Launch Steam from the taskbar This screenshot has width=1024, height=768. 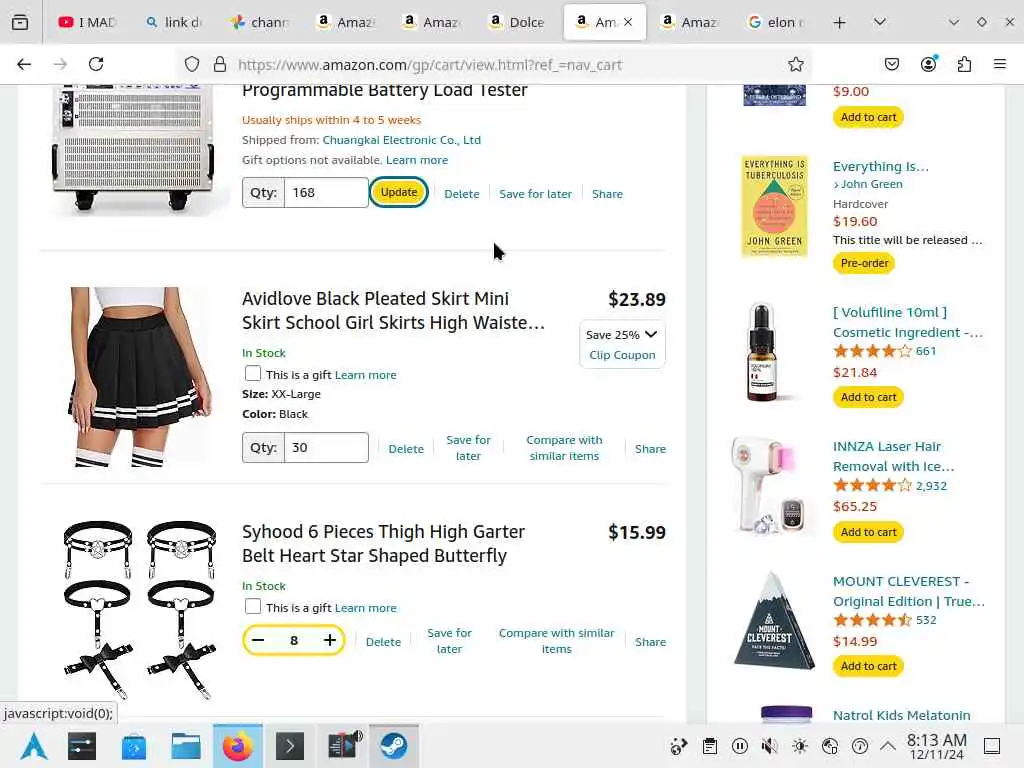click(x=394, y=746)
